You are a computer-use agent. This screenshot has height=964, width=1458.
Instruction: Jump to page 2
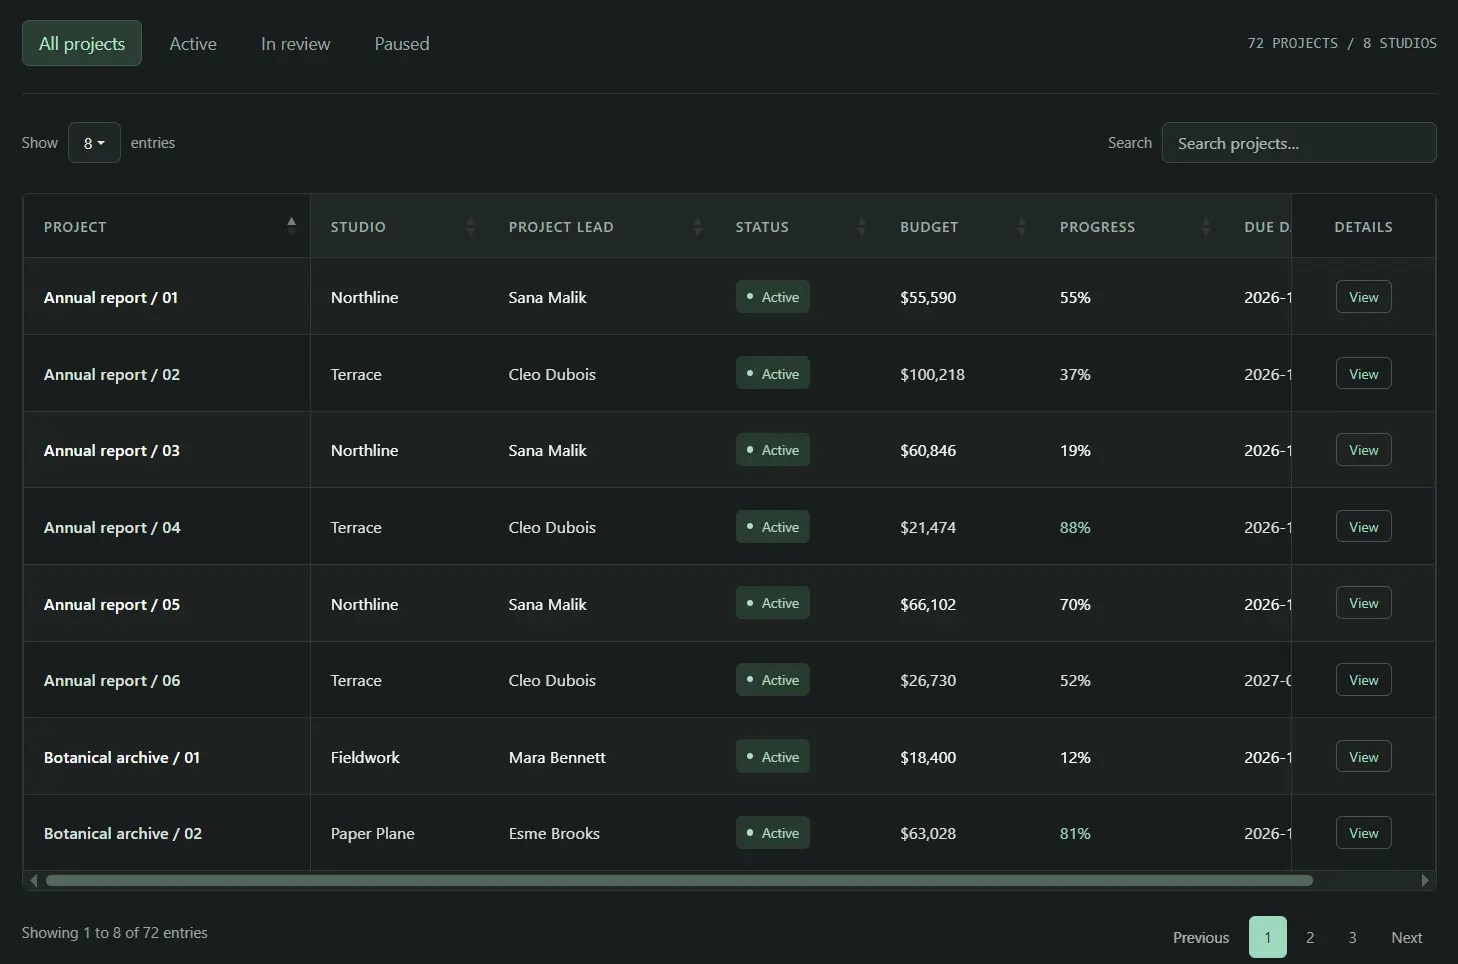[x=1310, y=937]
